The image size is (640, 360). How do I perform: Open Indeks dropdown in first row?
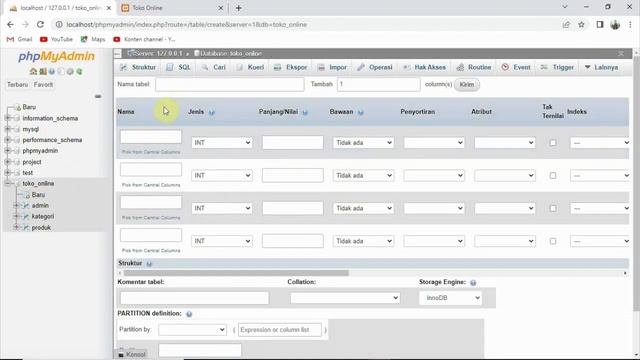click(600, 142)
